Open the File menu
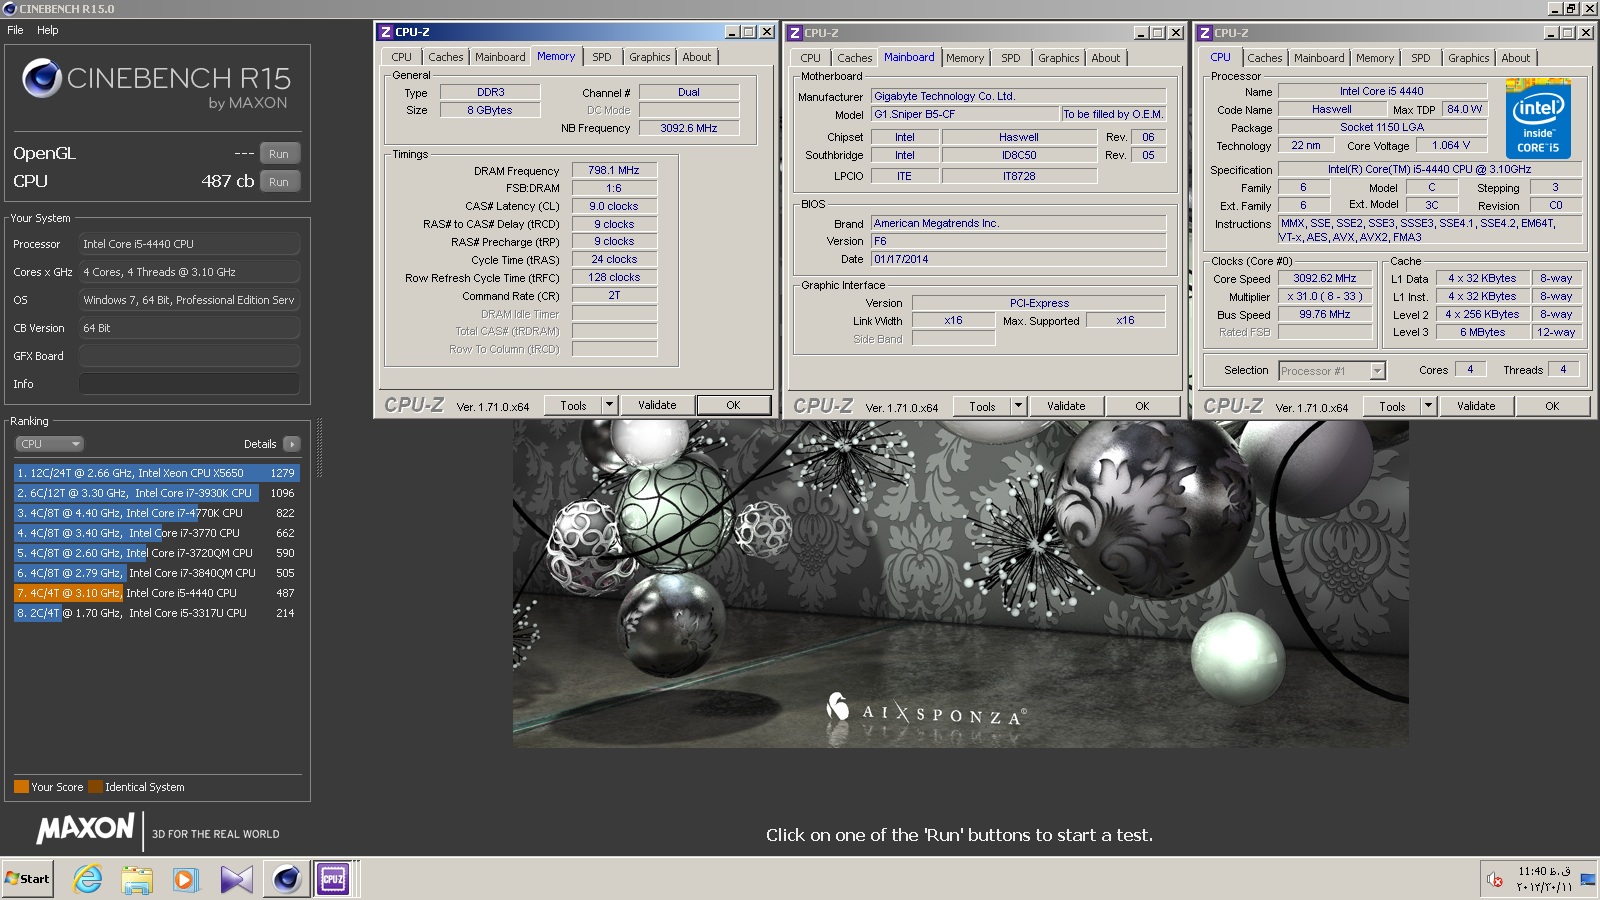This screenshot has height=900, width=1600. [15, 30]
